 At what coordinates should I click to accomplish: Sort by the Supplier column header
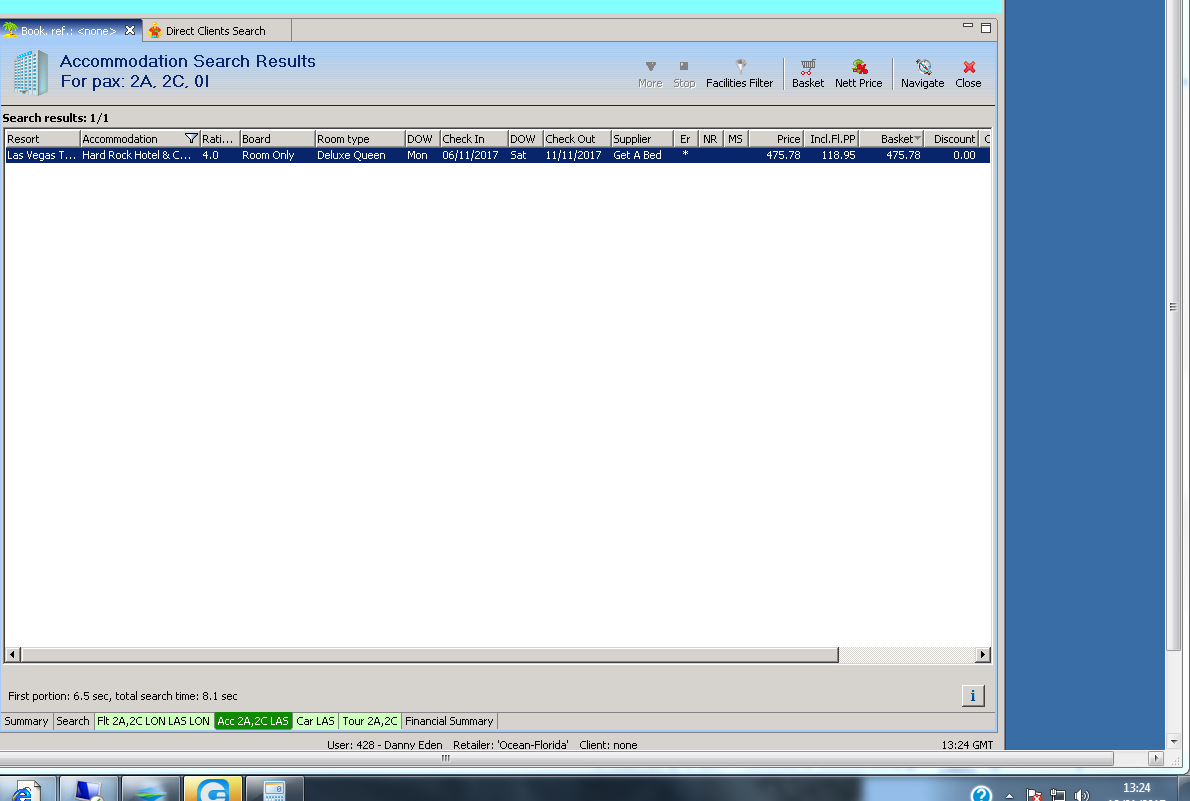(642, 139)
